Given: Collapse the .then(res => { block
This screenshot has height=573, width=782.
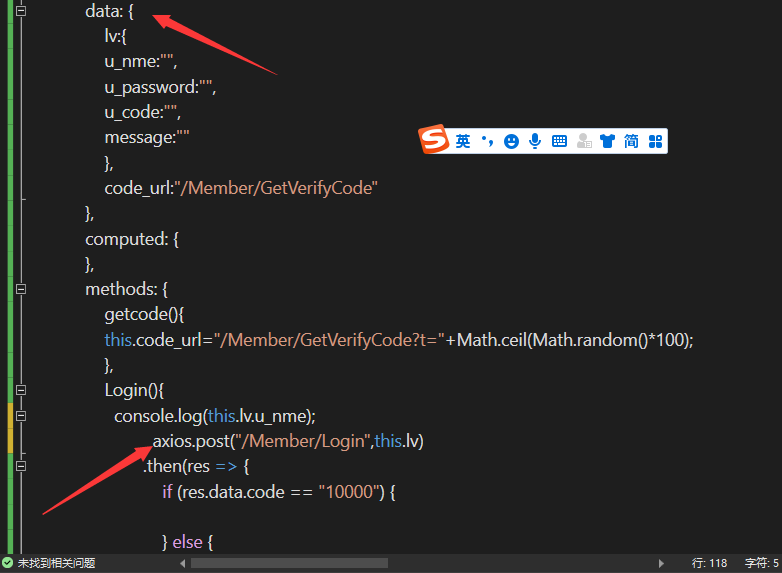Looking at the screenshot, I should coord(21,466).
